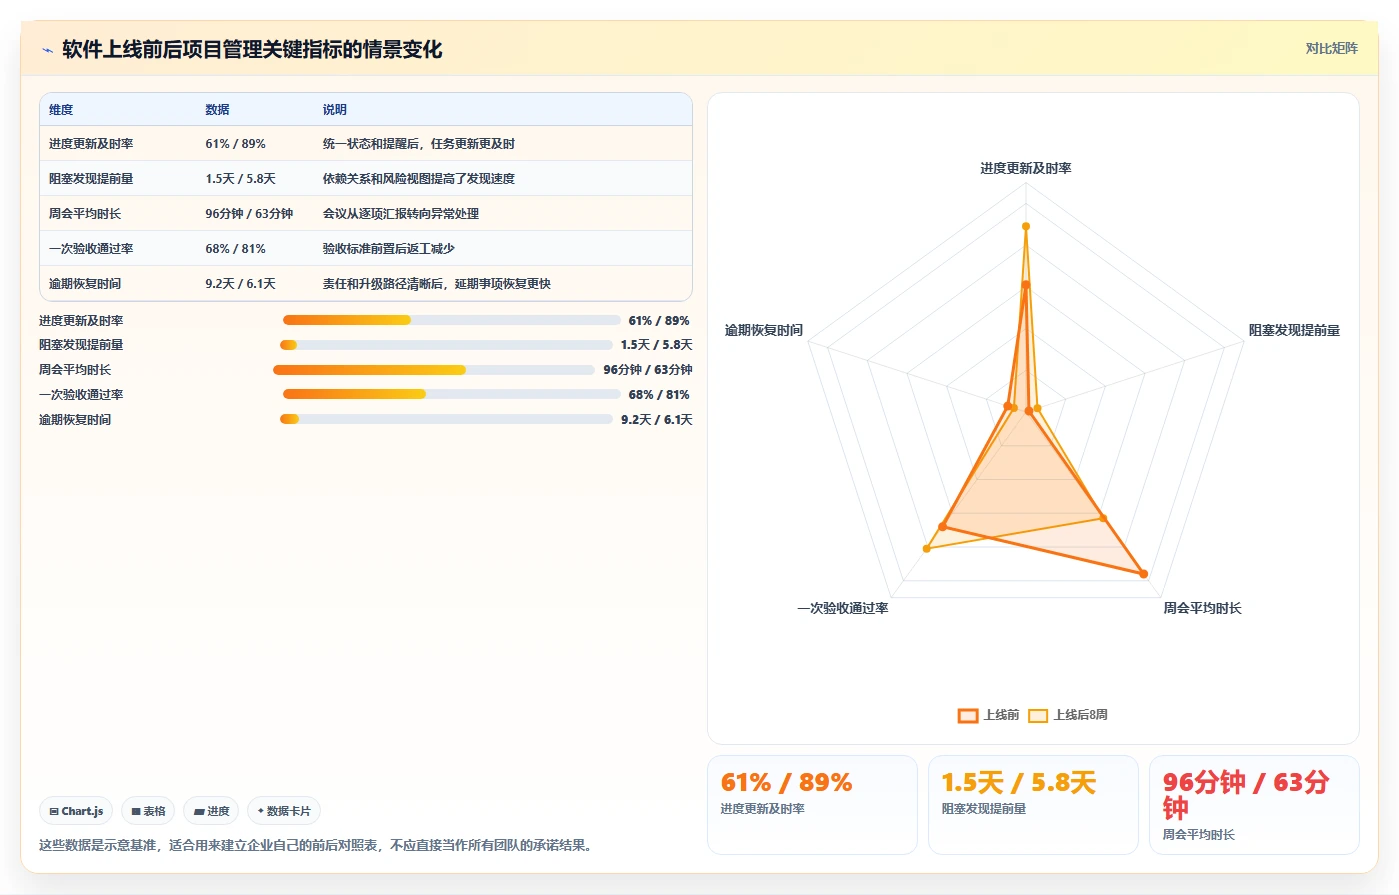Click the 数据卡片 tag chip
This screenshot has width=1399, height=895.
point(284,811)
